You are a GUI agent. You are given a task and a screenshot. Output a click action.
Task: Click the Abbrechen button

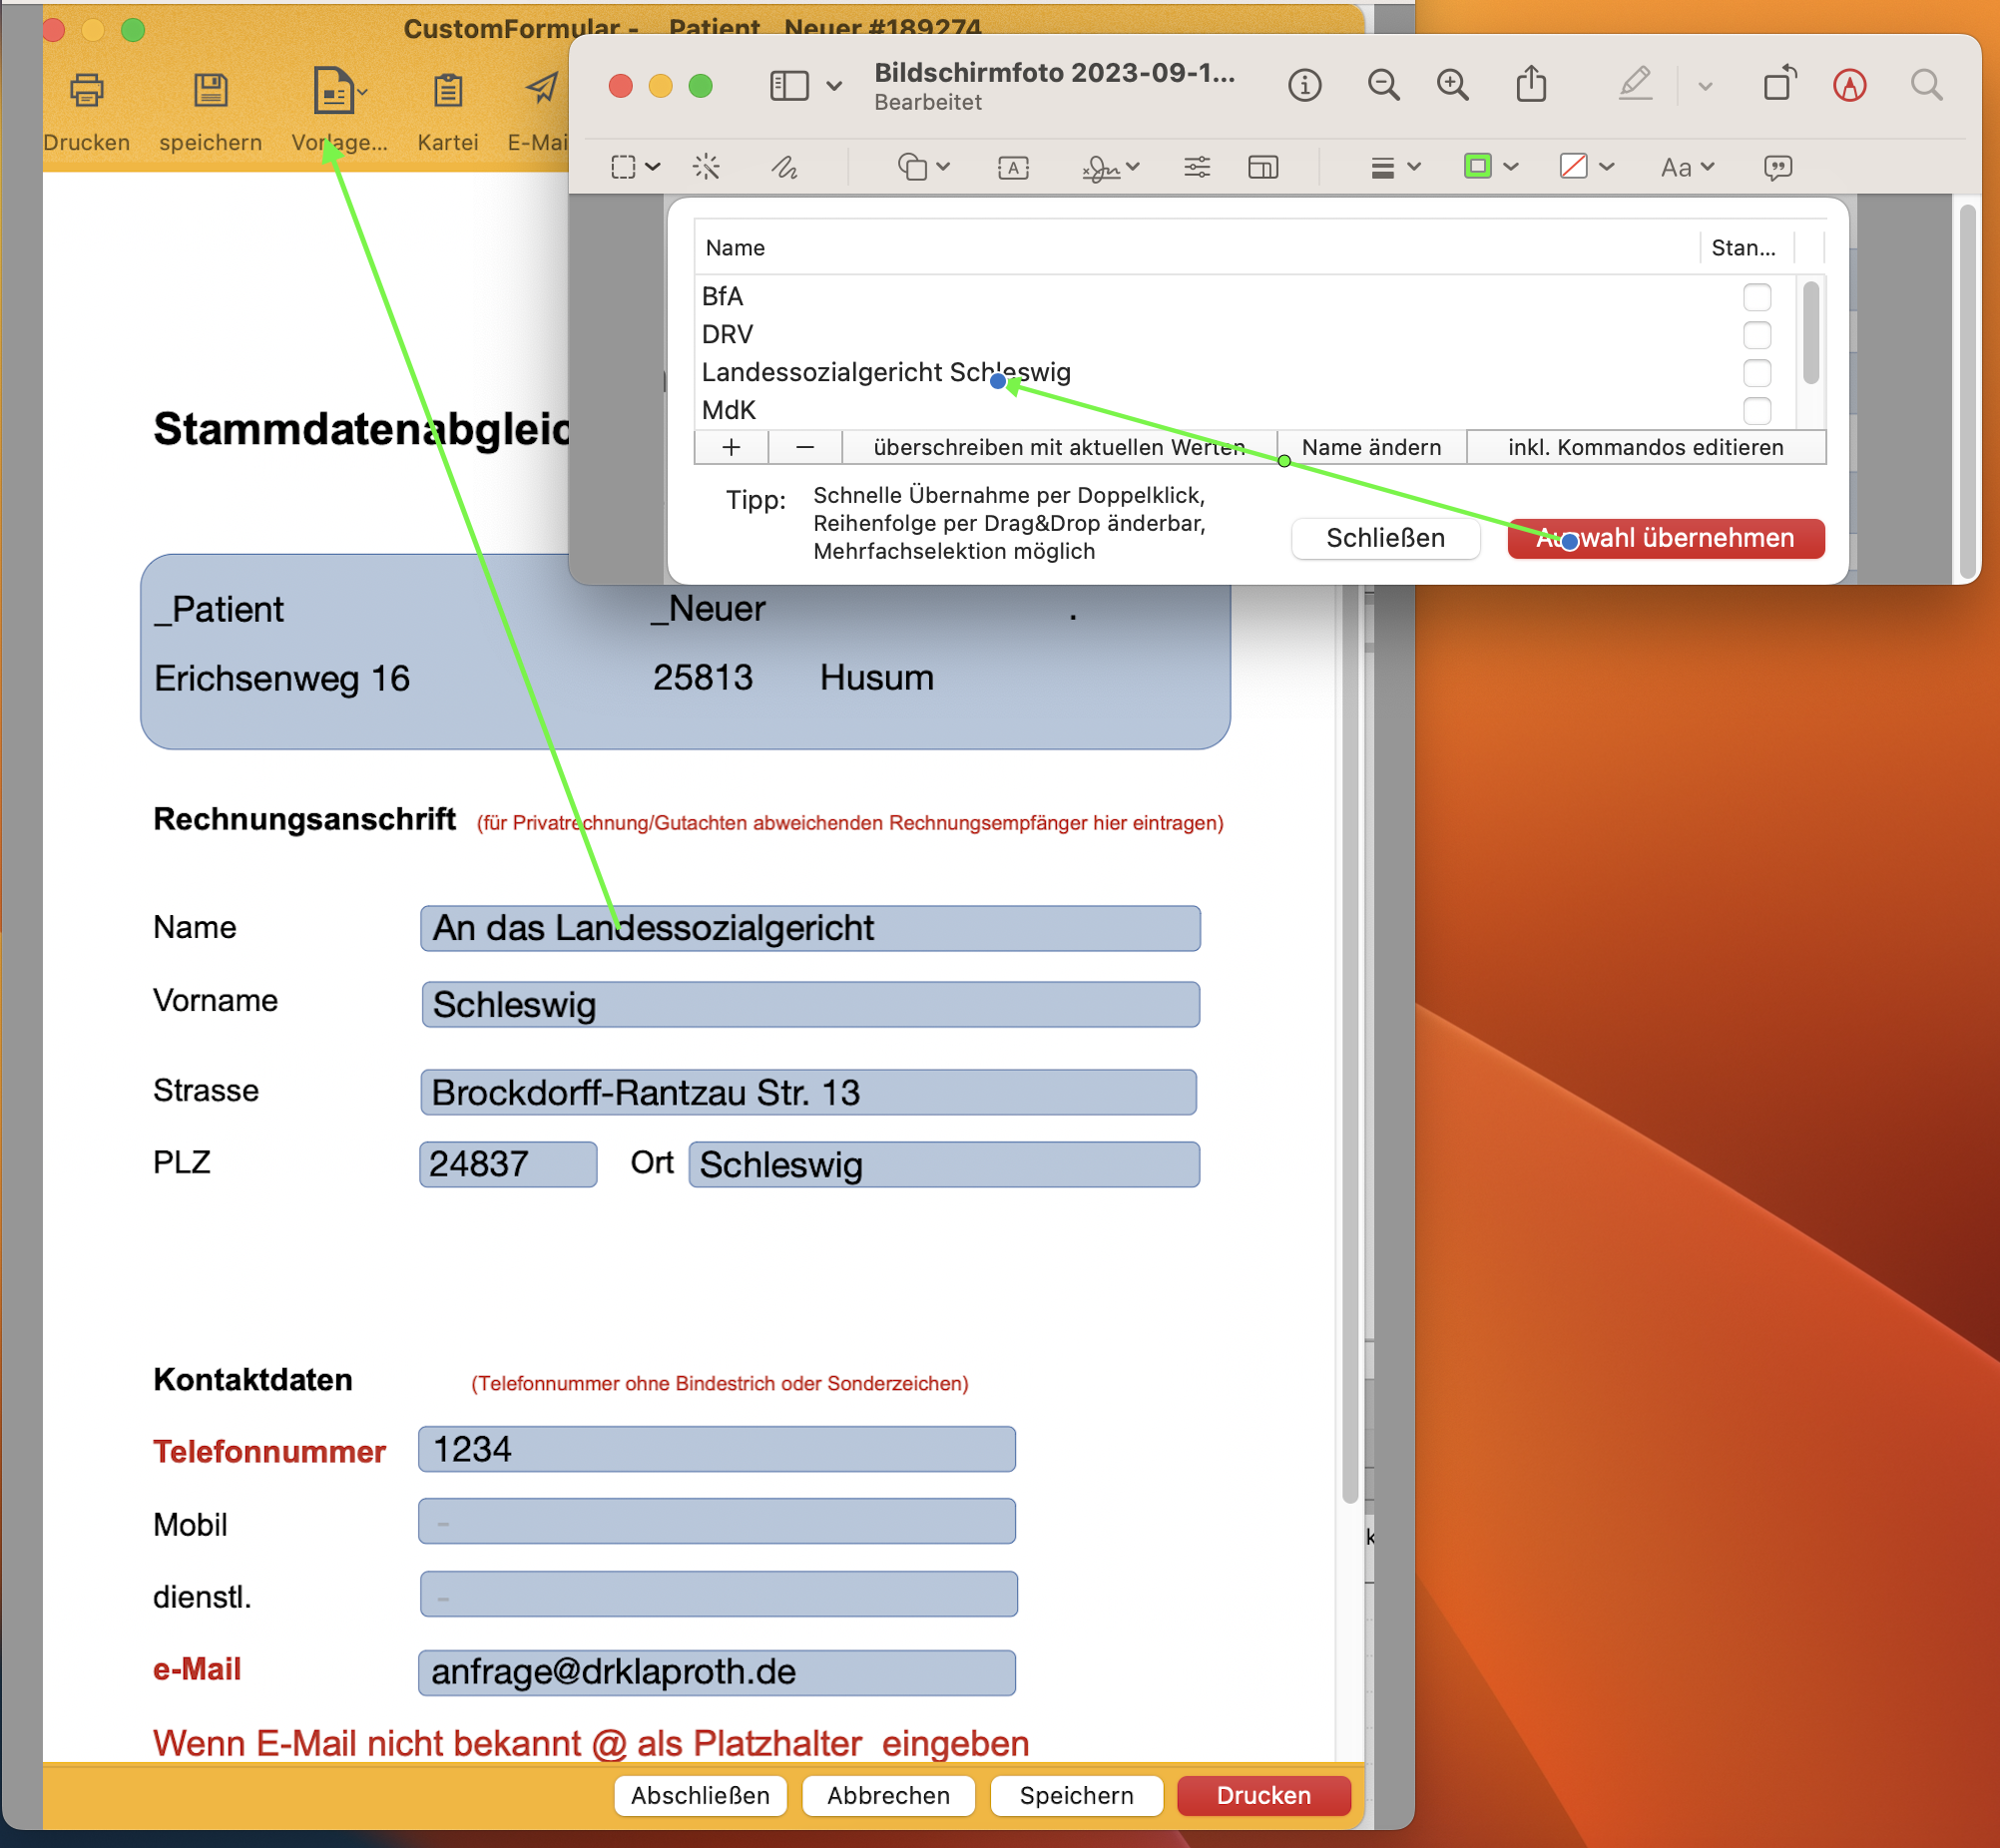coord(888,1795)
